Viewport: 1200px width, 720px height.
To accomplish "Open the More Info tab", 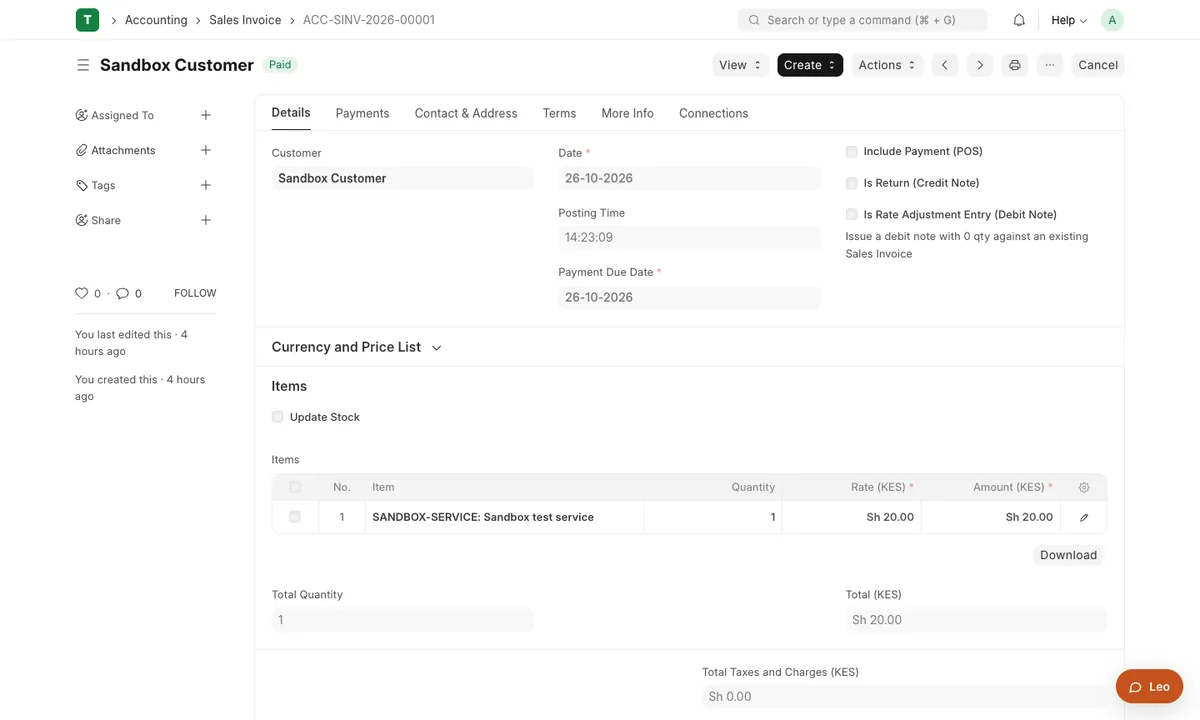I will [627, 113].
